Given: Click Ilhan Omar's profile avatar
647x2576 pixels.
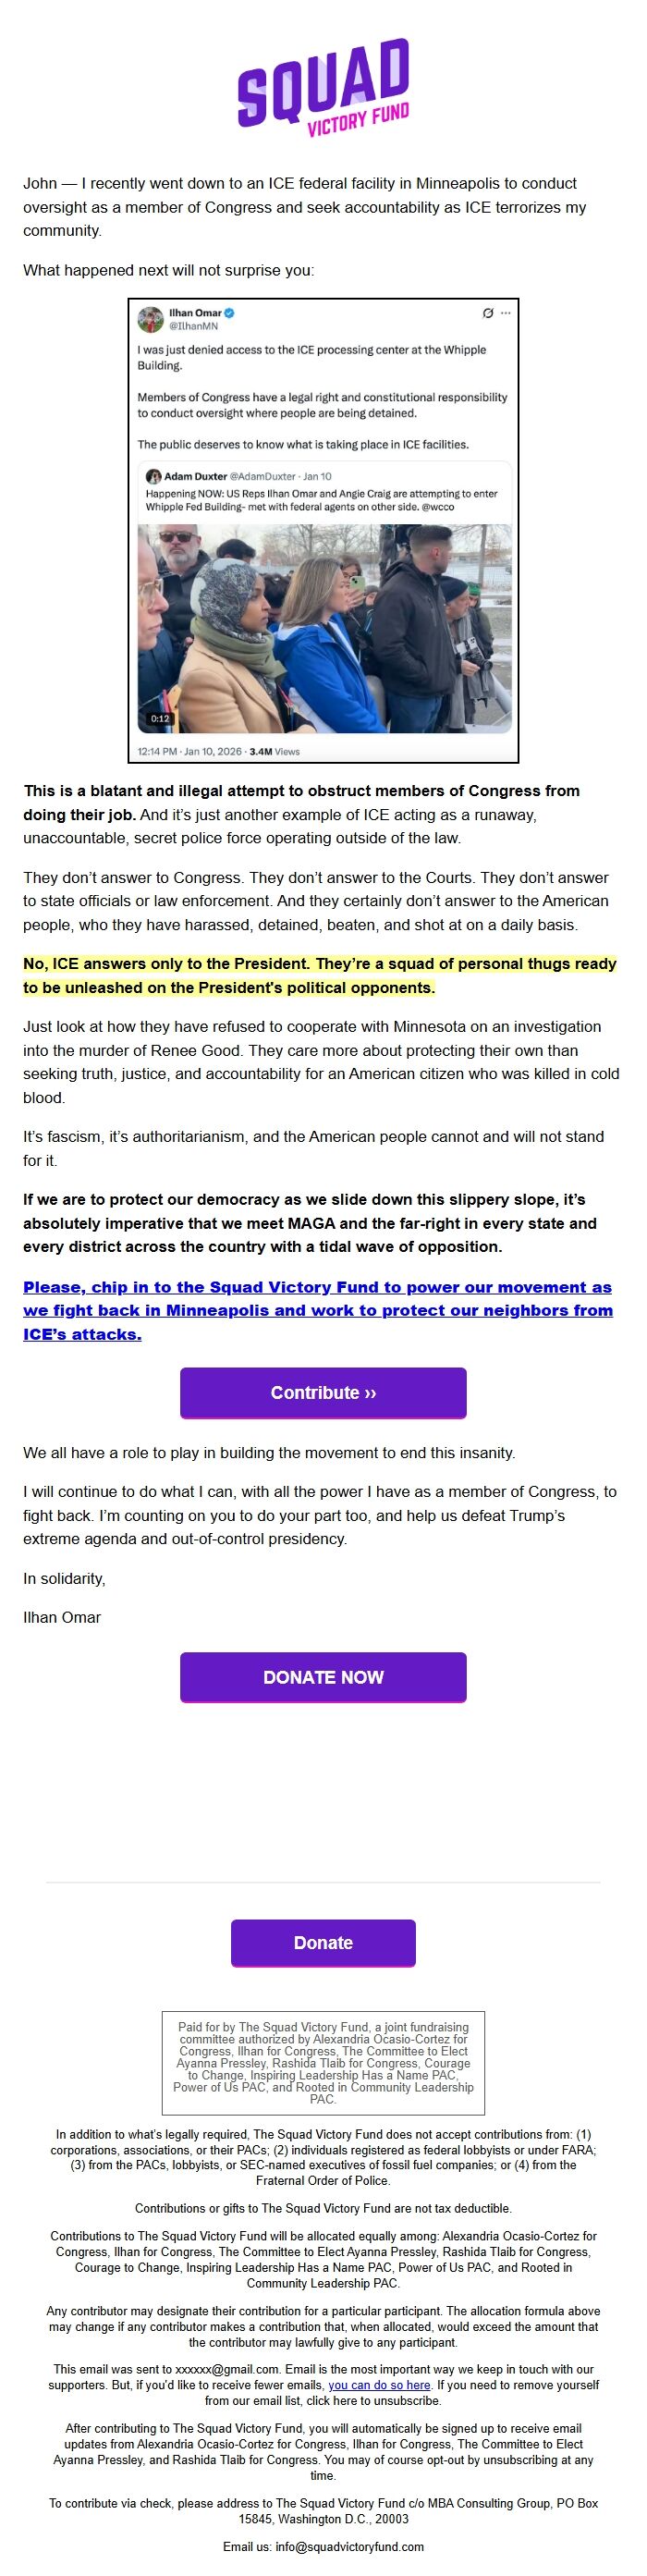Looking at the screenshot, I should coord(149,319).
